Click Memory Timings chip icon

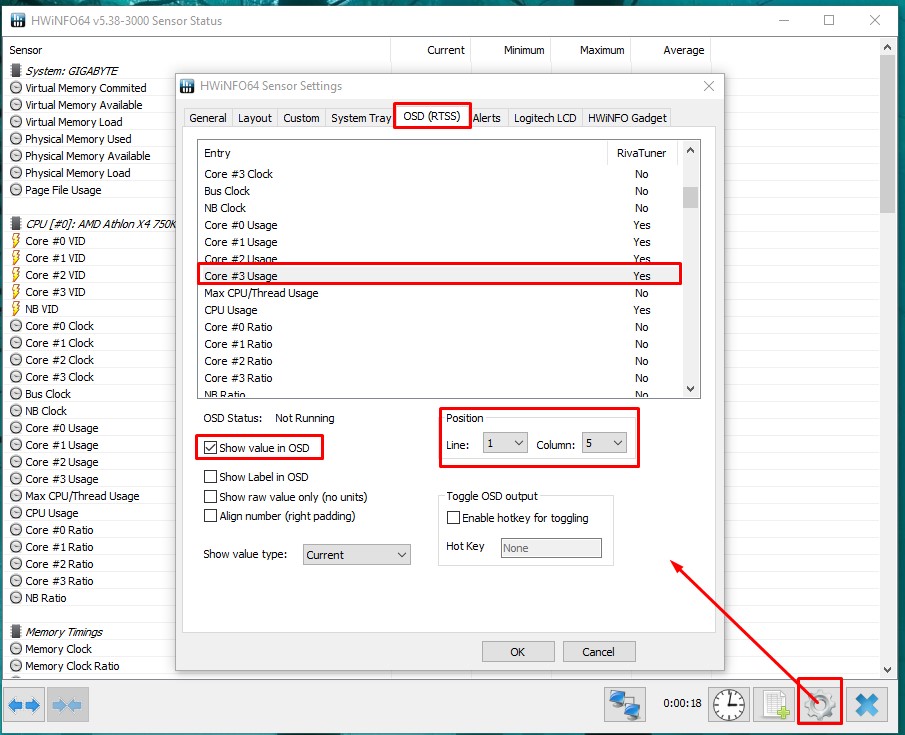(x=16, y=632)
